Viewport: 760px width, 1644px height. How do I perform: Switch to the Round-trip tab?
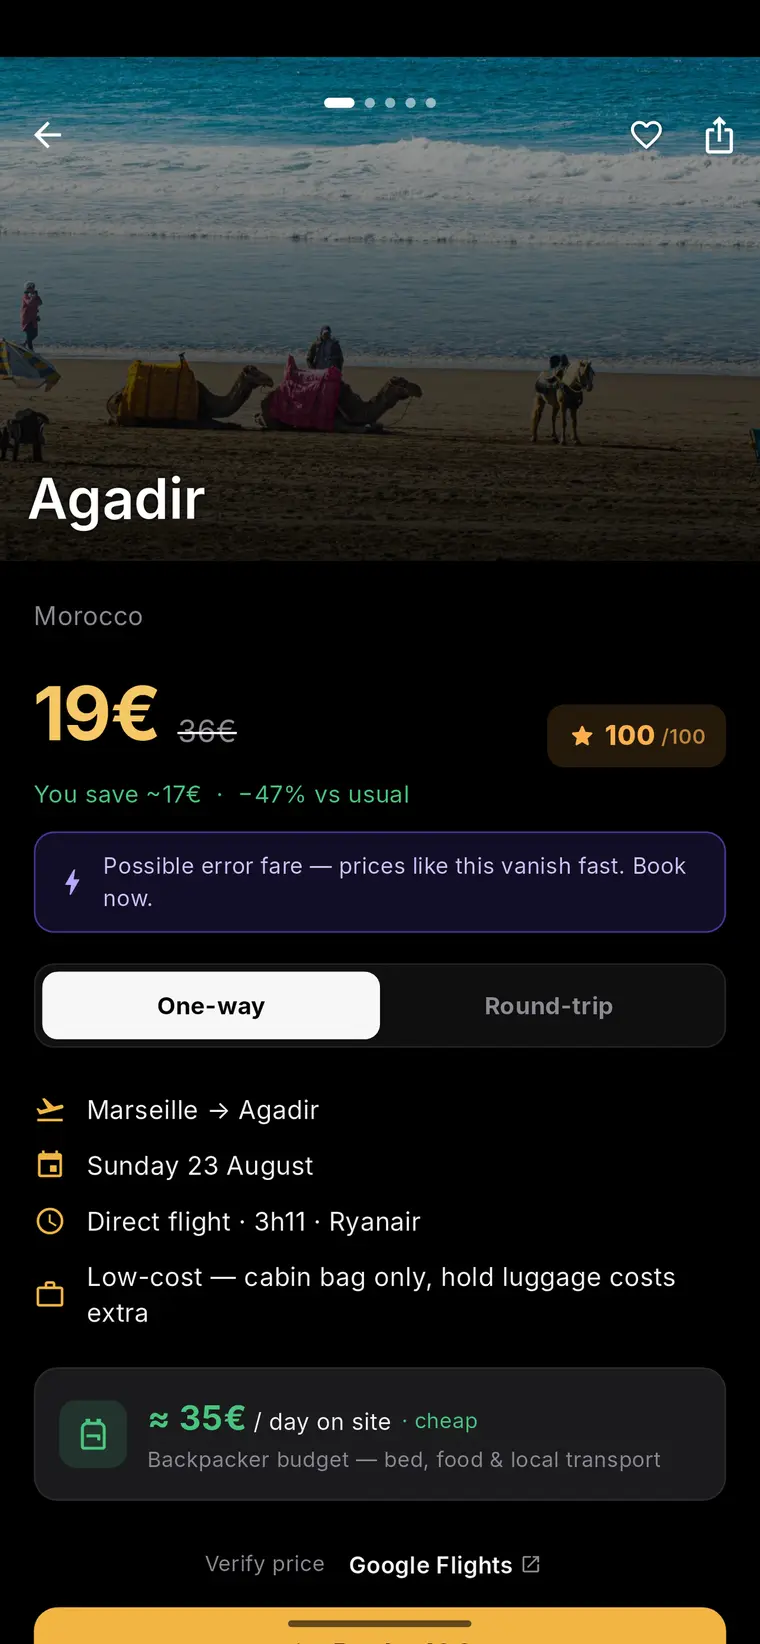pyautogui.click(x=549, y=1006)
